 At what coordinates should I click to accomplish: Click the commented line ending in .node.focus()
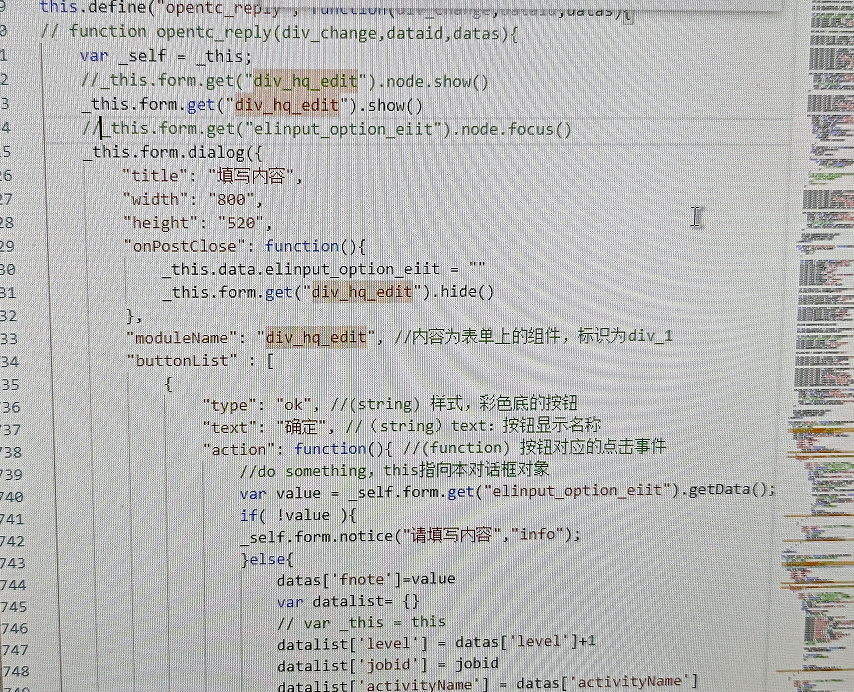click(x=326, y=129)
